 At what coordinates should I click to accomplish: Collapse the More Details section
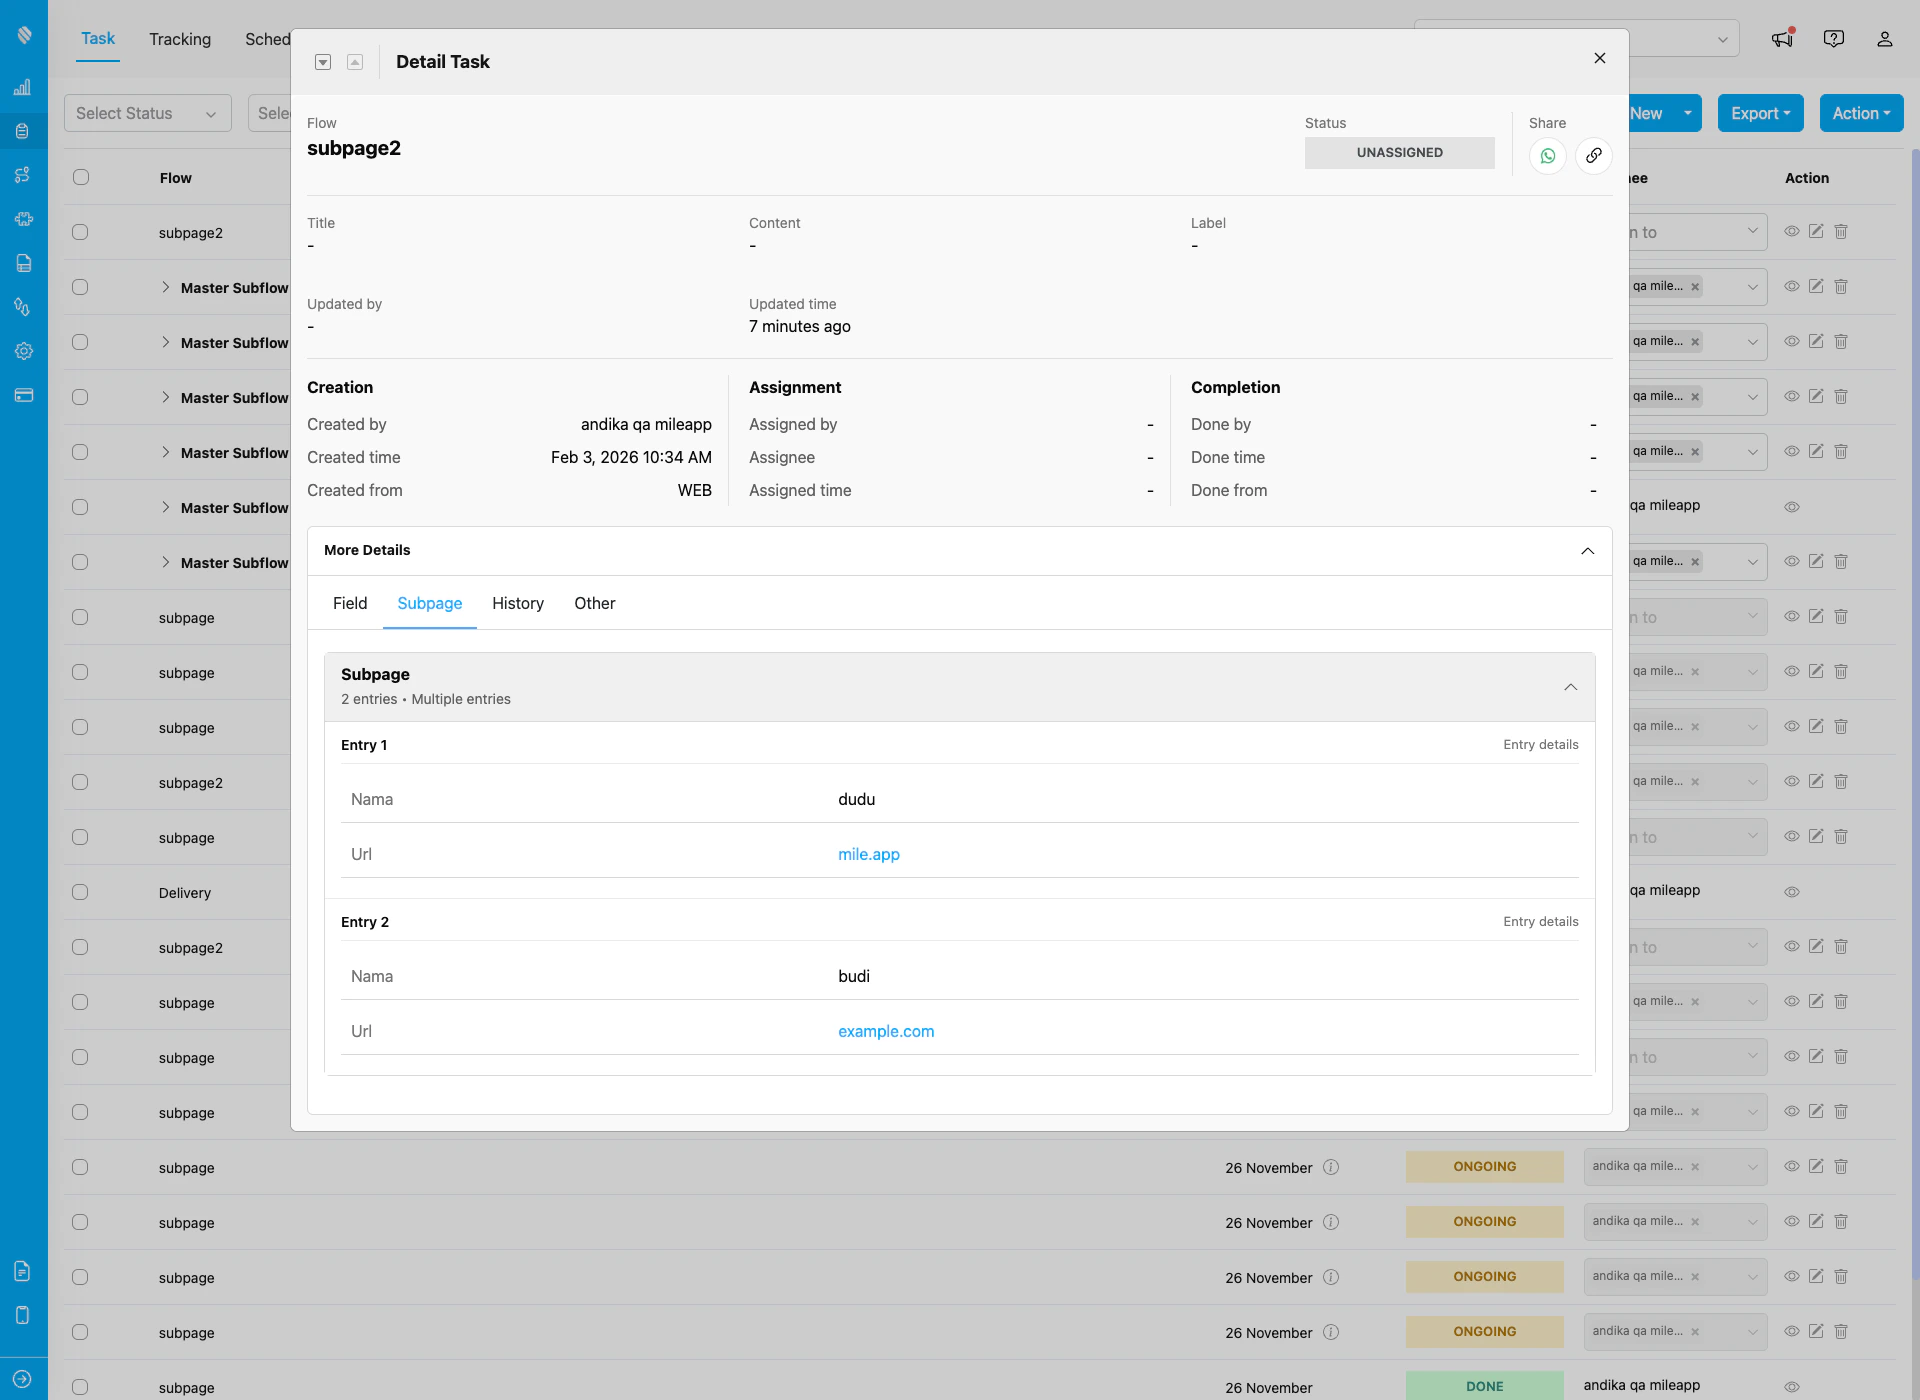click(x=1586, y=551)
